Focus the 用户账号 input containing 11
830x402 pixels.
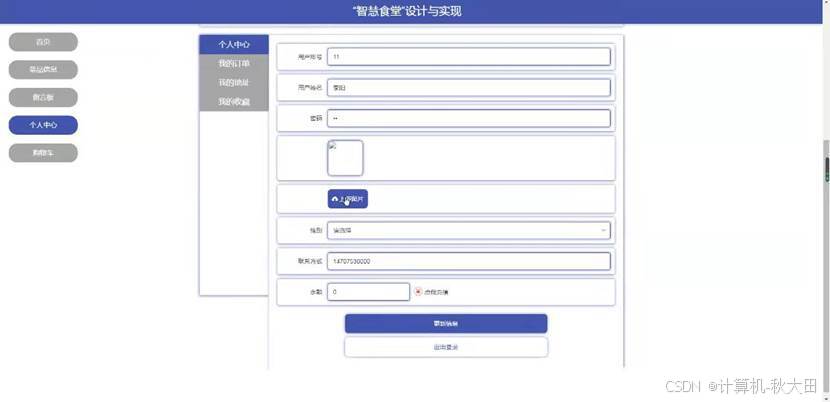[468, 57]
